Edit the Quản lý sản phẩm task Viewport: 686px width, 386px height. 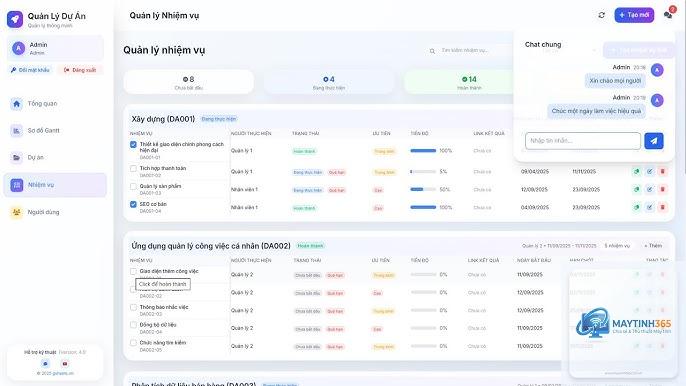click(x=650, y=189)
